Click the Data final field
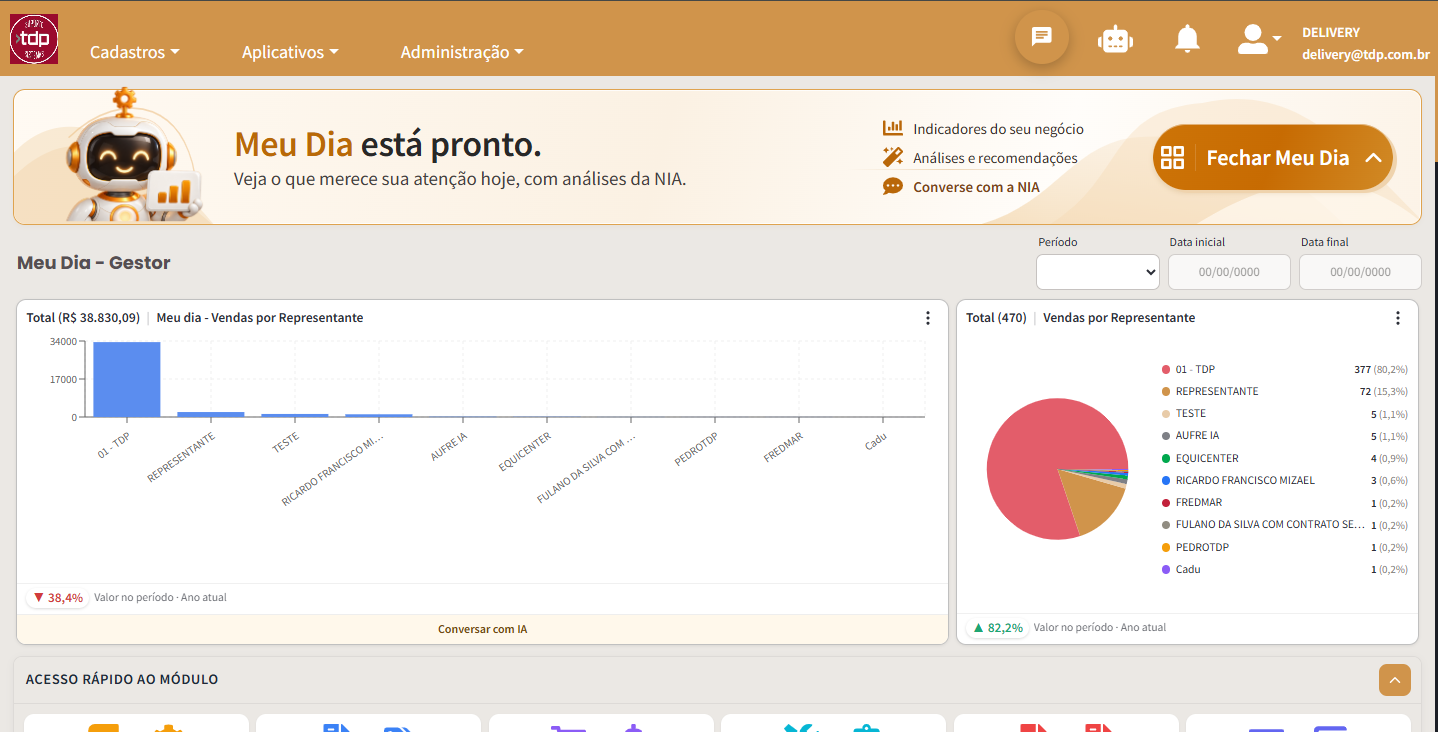Viewport: 1438px width, 732px height. pyautogui.click(x=1360, y=272)
